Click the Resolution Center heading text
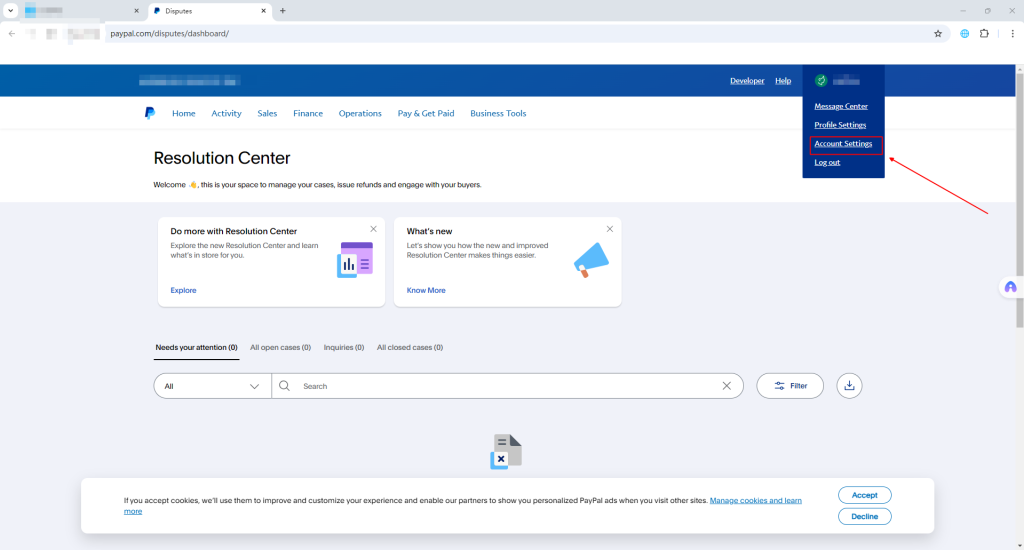Image resolution: width=1024 pixels, height=550 pixels. click(x=222, y=158)
